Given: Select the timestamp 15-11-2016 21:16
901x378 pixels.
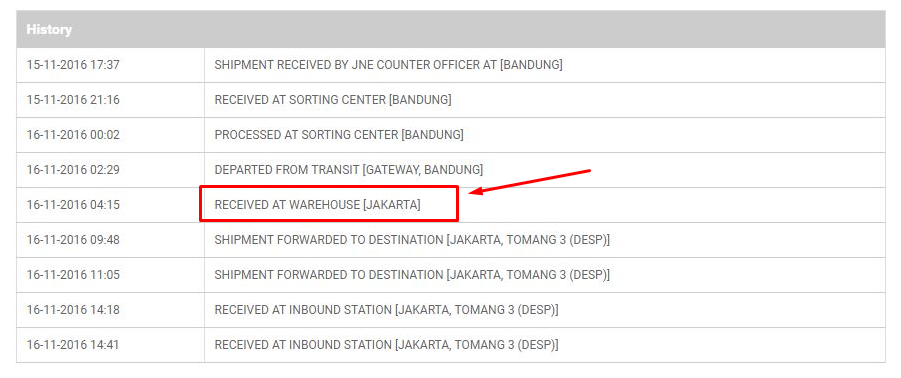Looking at the screenshot, I should click(x=73, y=100).
